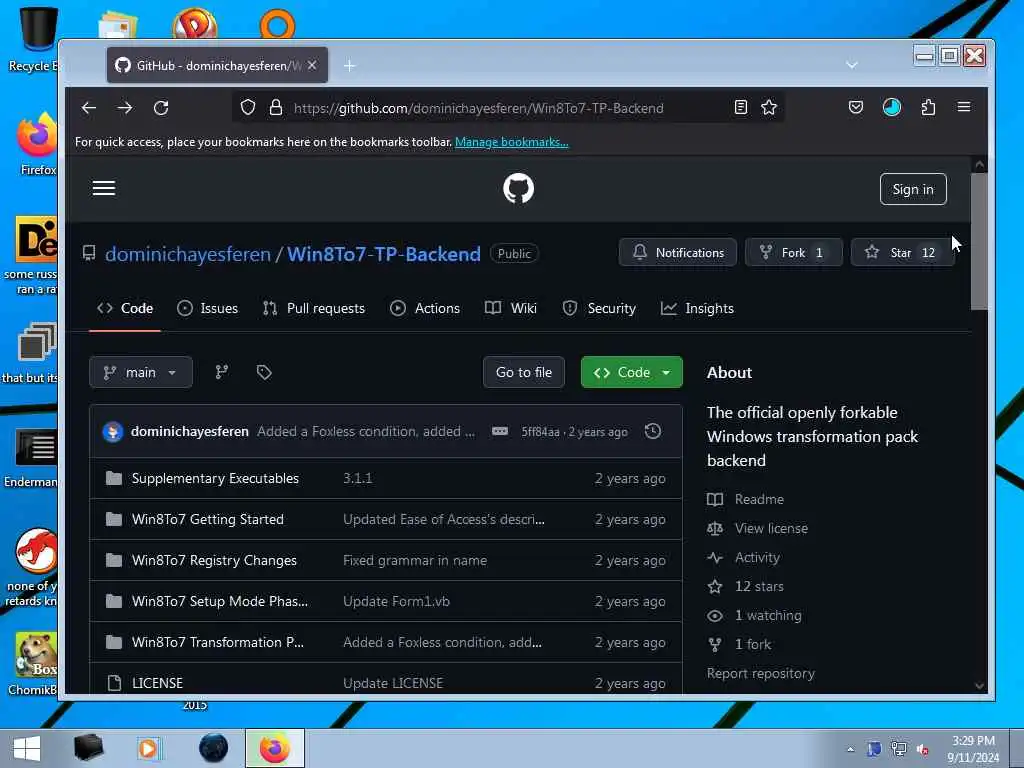This screenshot has height=768, width=1024.
Task: Open the Activity link in About
Action: pyautogui.click(x=757, y=557)
